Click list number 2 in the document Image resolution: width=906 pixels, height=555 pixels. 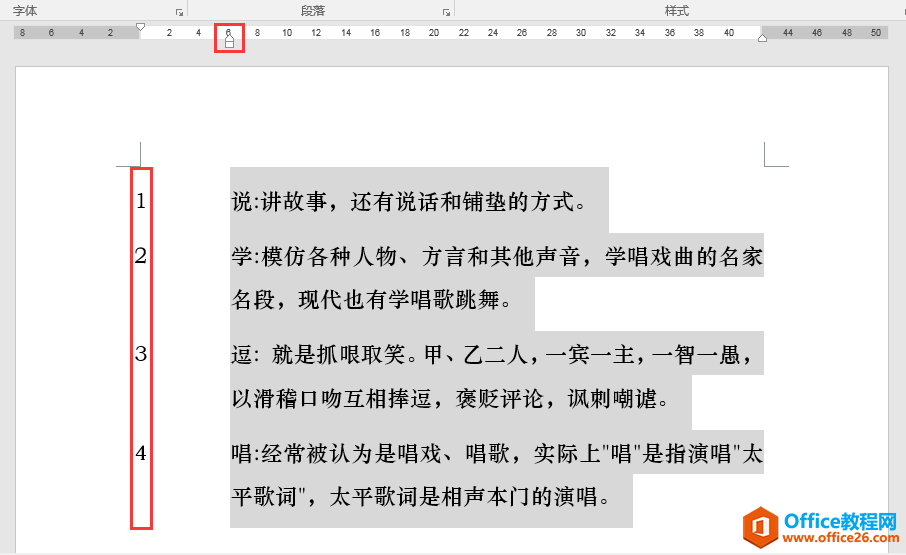141,256
